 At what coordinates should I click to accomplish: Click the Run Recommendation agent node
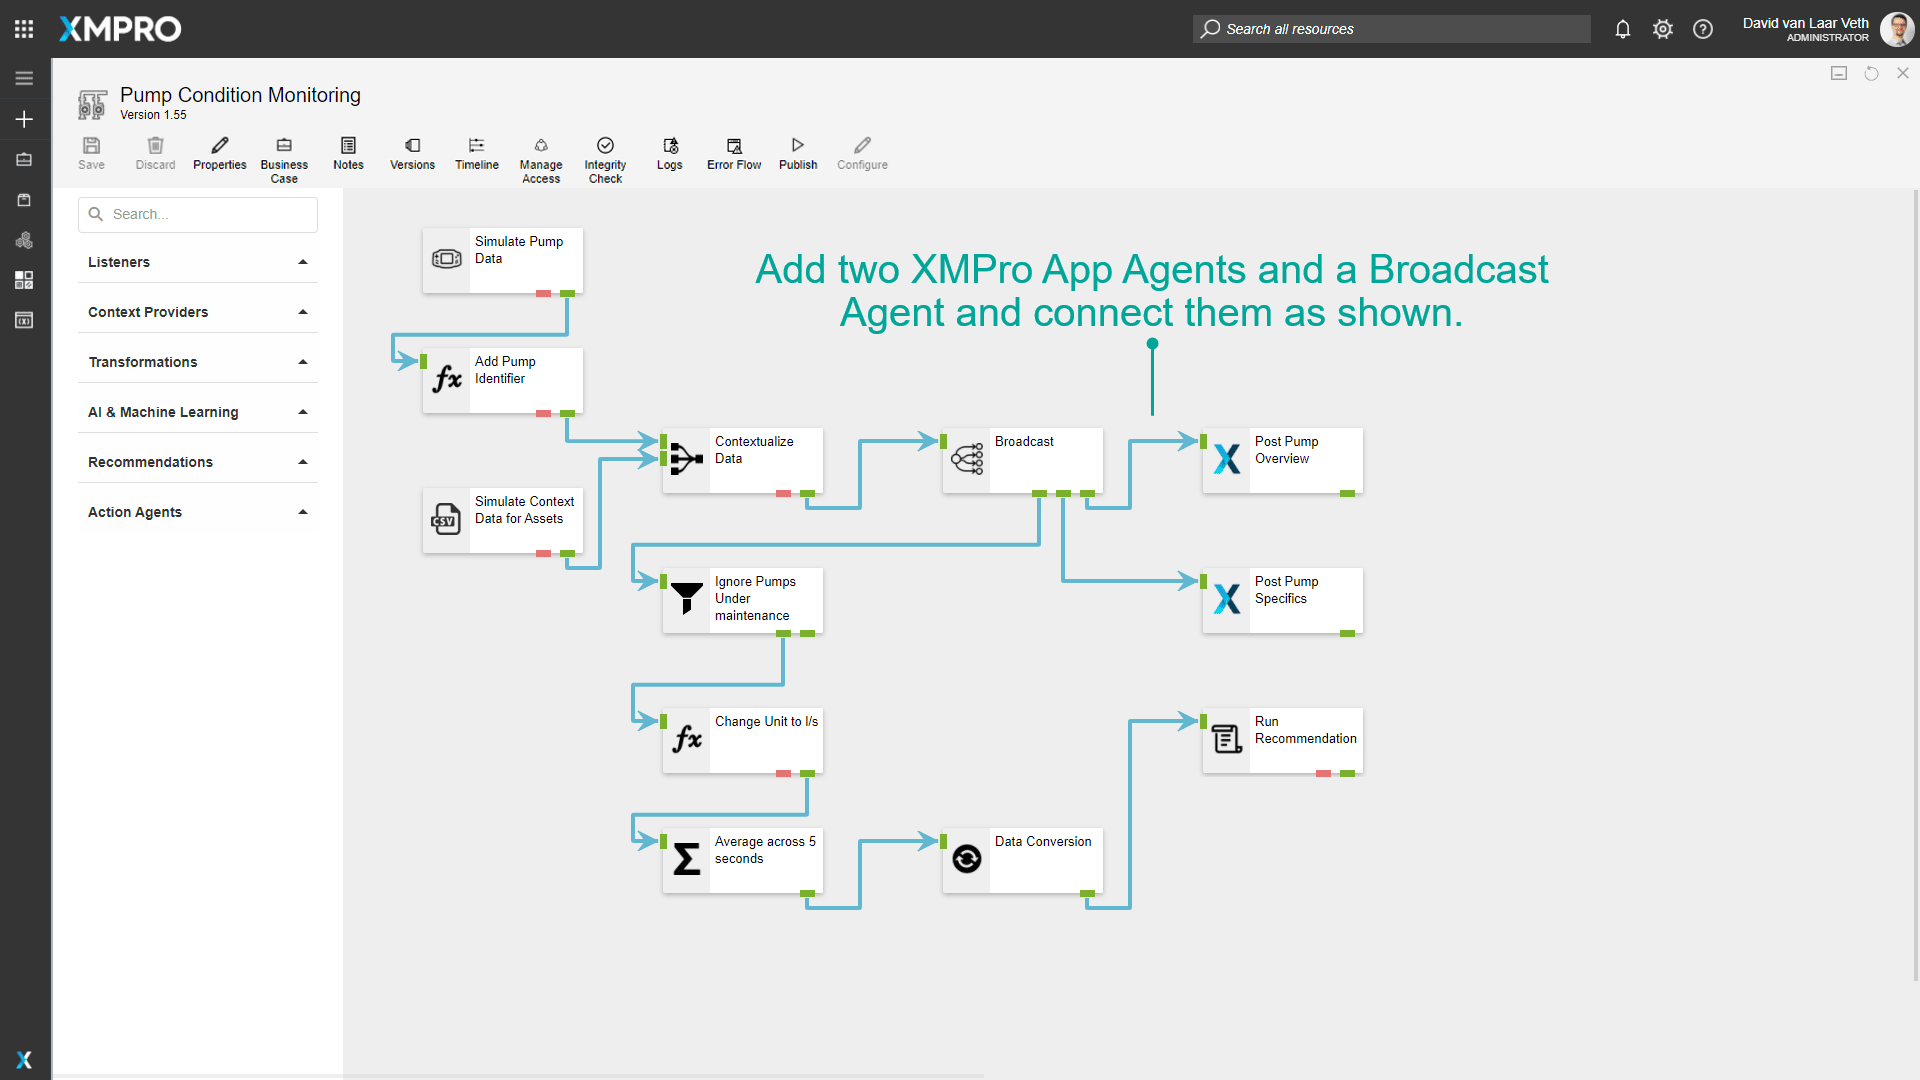[1282, 740]
